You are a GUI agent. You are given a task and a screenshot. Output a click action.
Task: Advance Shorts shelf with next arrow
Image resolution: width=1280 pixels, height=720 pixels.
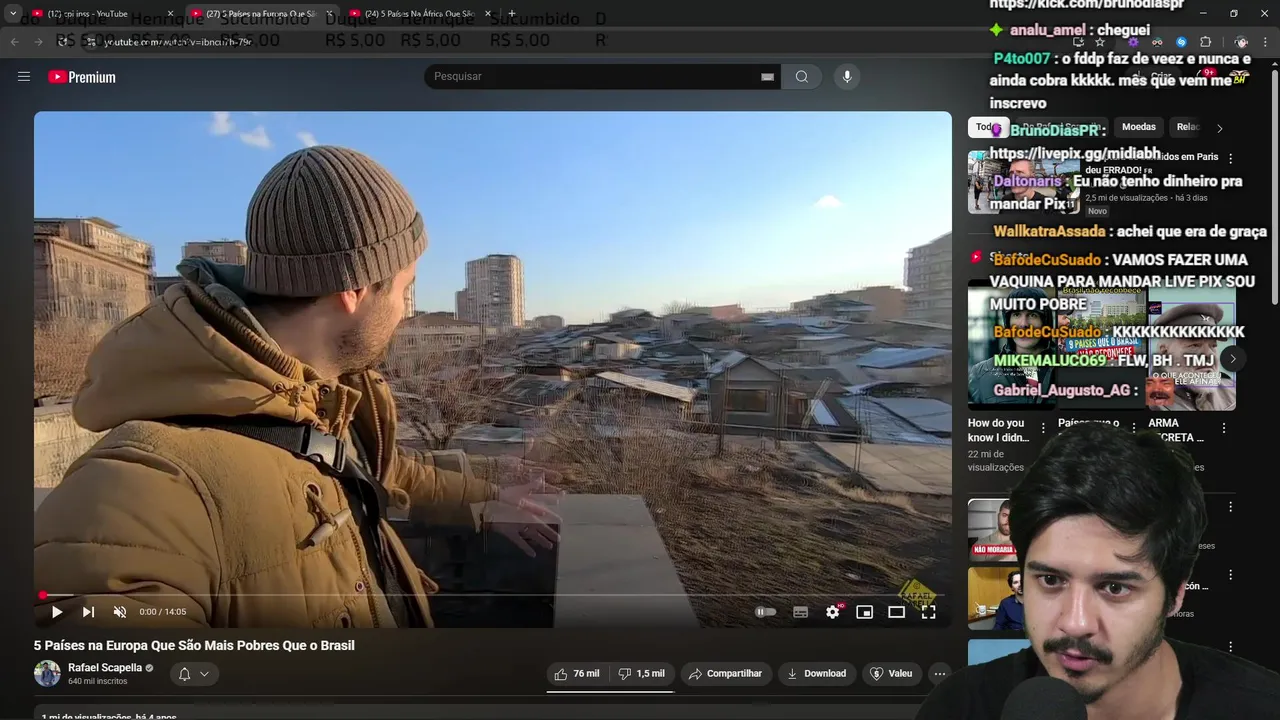(x=1233, y=359)
